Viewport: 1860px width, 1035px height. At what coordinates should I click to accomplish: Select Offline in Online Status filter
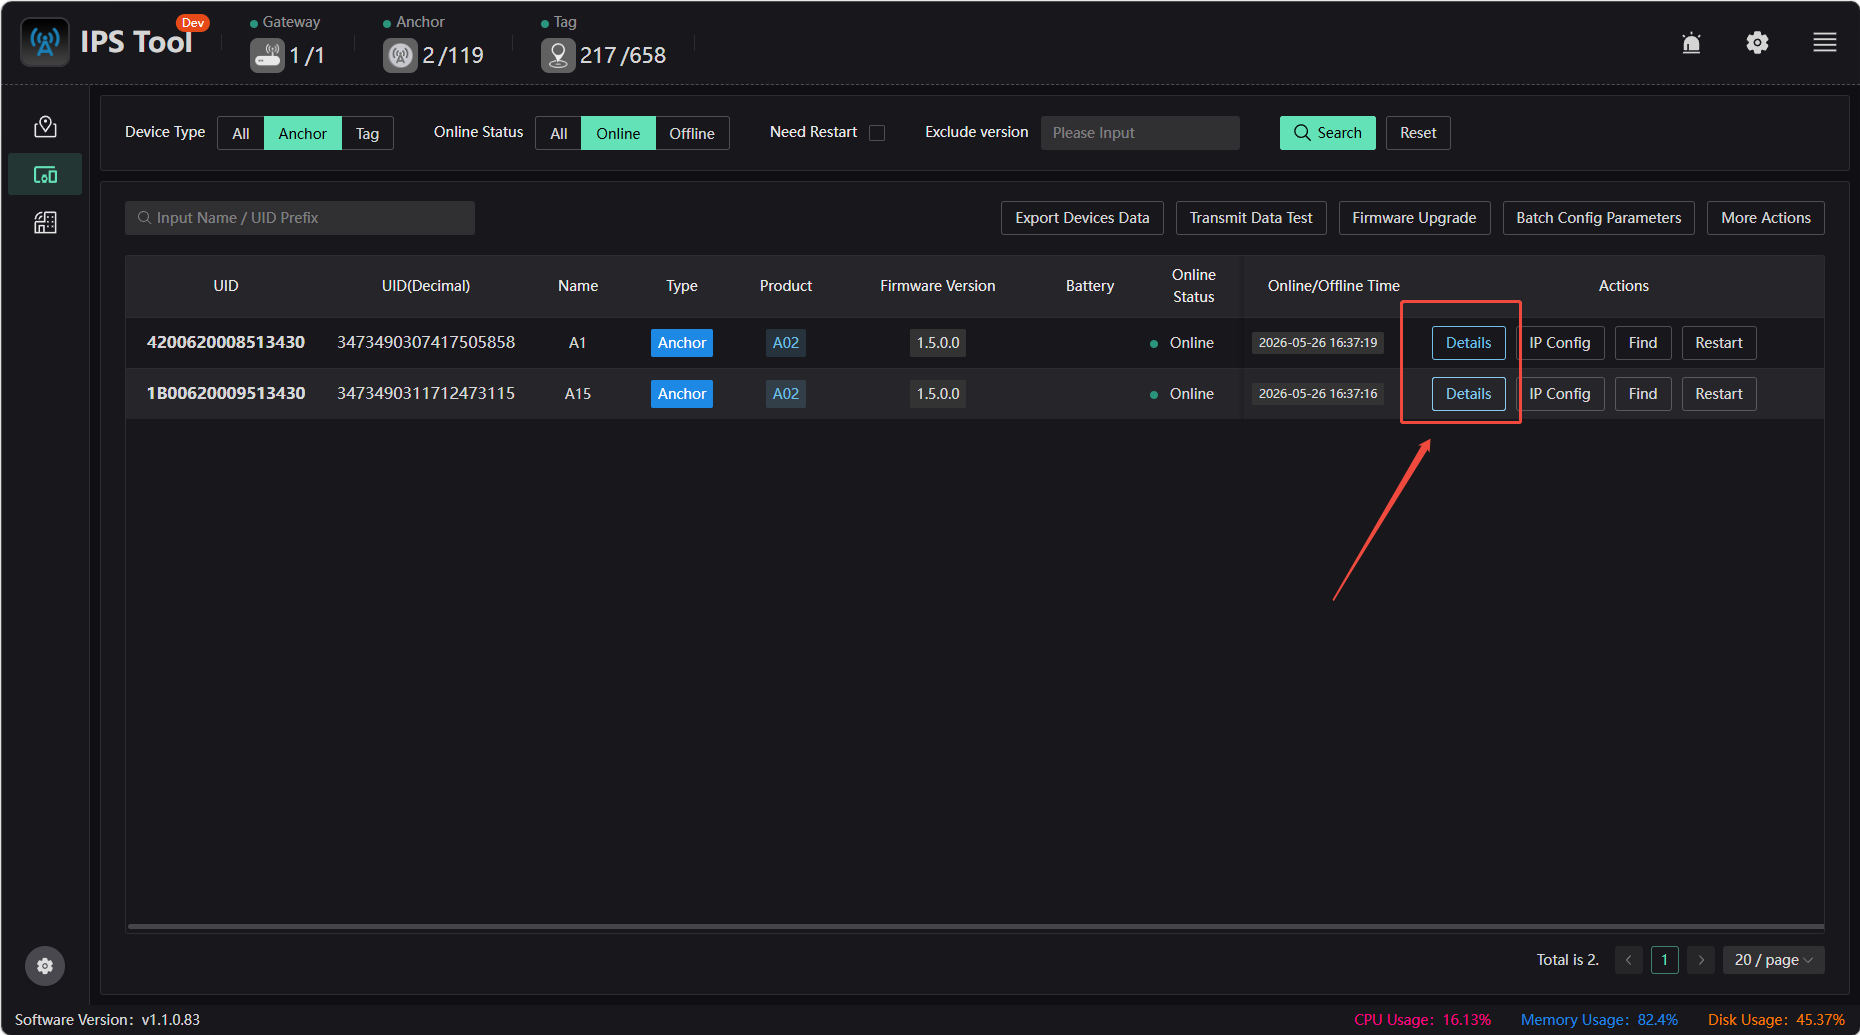(692, 133)
